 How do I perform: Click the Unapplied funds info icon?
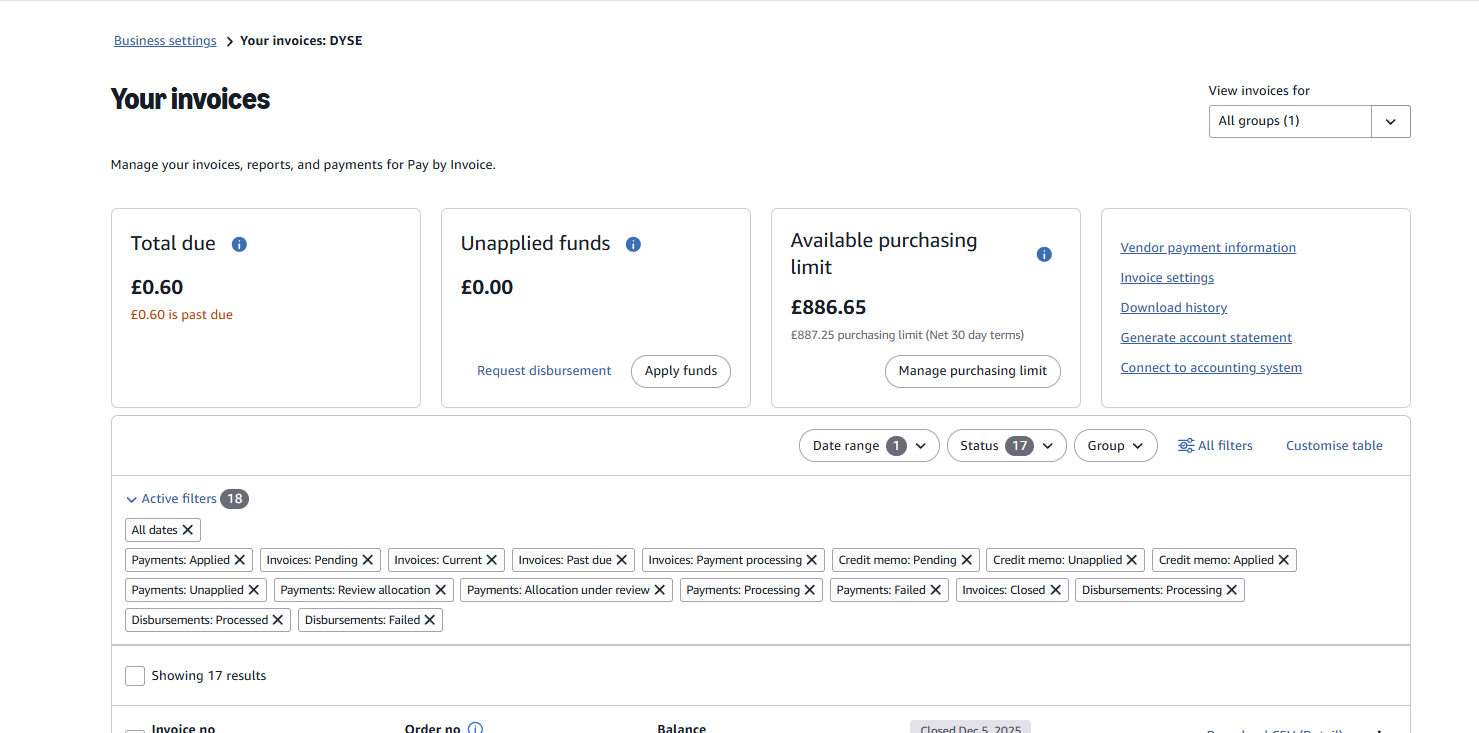633,244
